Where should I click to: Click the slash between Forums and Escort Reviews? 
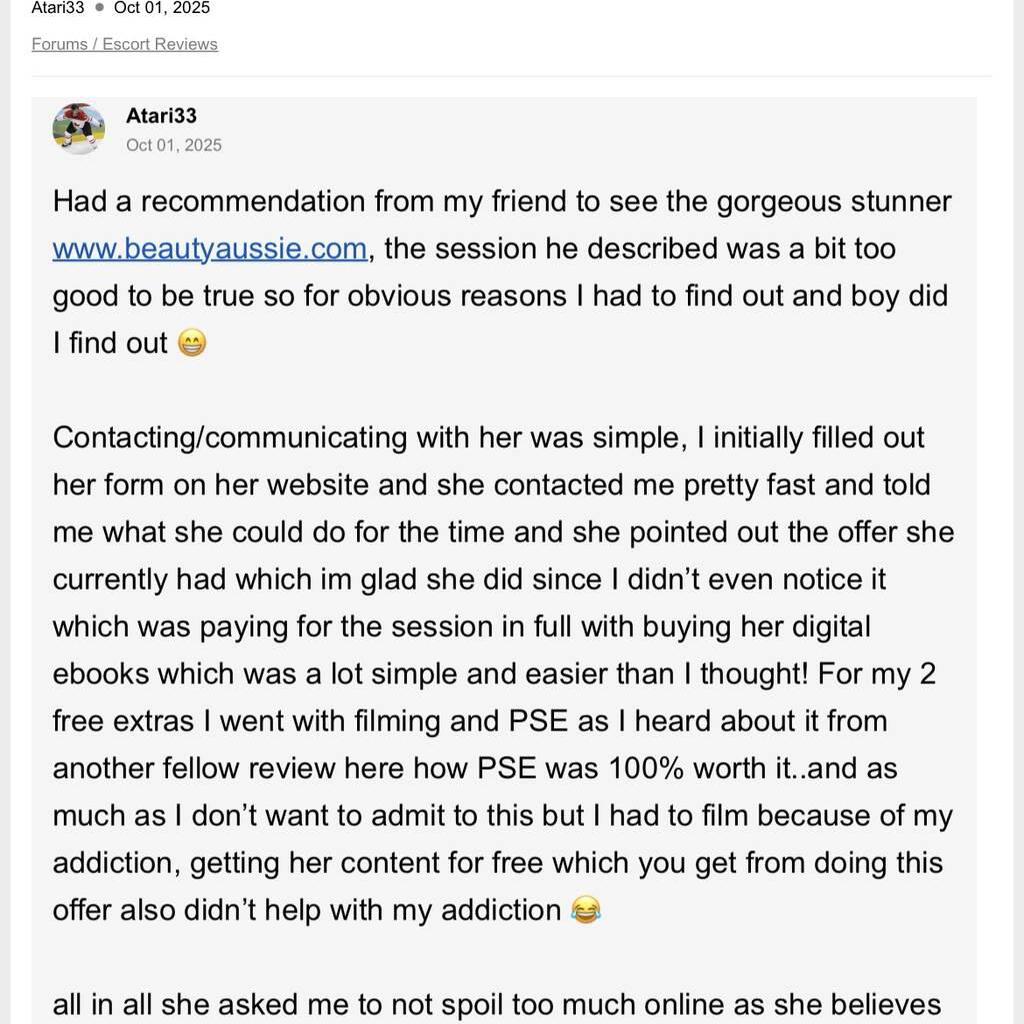(97, 44)
